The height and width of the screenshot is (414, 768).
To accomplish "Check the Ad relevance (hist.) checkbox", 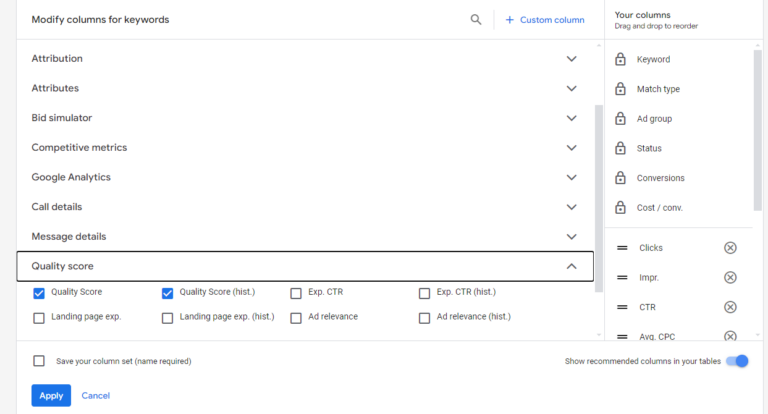I will pos(425,318).
